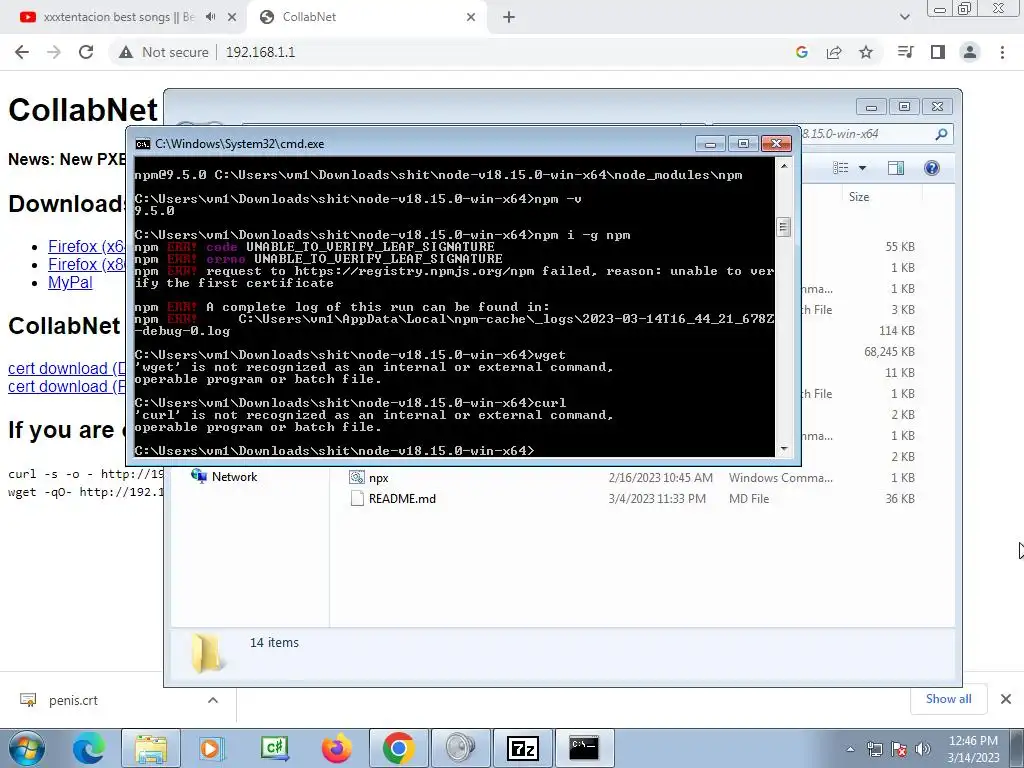The height and width of the screenshot is (768, 1024).
Task: Open the second cert download link
Action: (67, 387)
